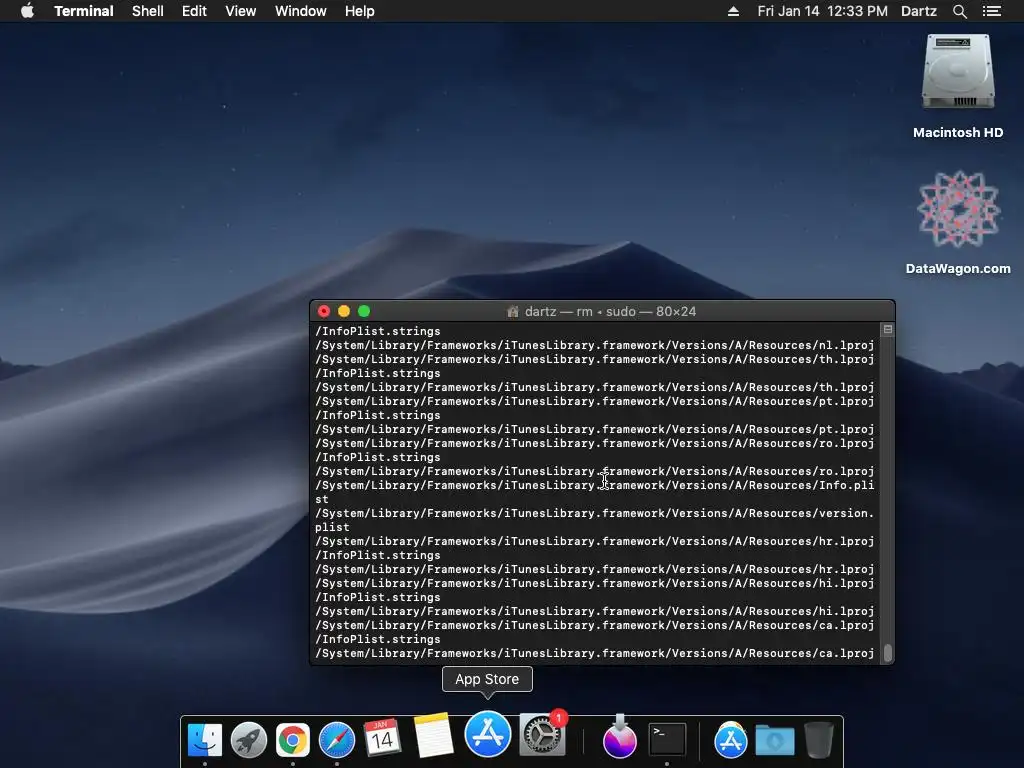The width and height of the screenshot is (1024, 768).
Task: Click the line ending in Resources/version.
Action: click(594, 513)
